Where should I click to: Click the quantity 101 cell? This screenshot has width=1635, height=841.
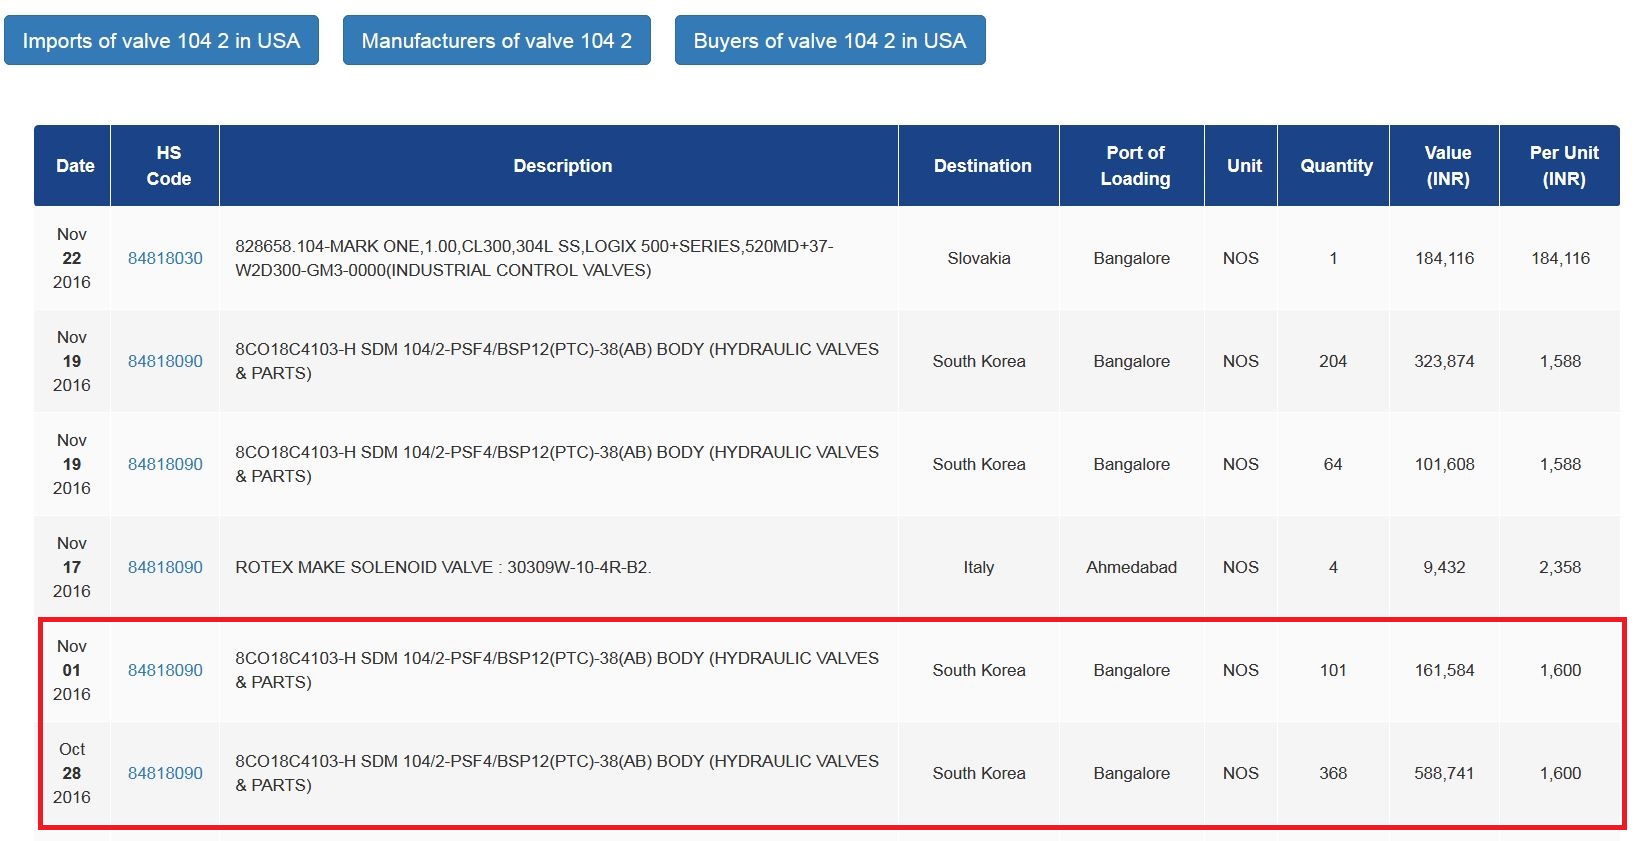click(x=1333, y=670)
